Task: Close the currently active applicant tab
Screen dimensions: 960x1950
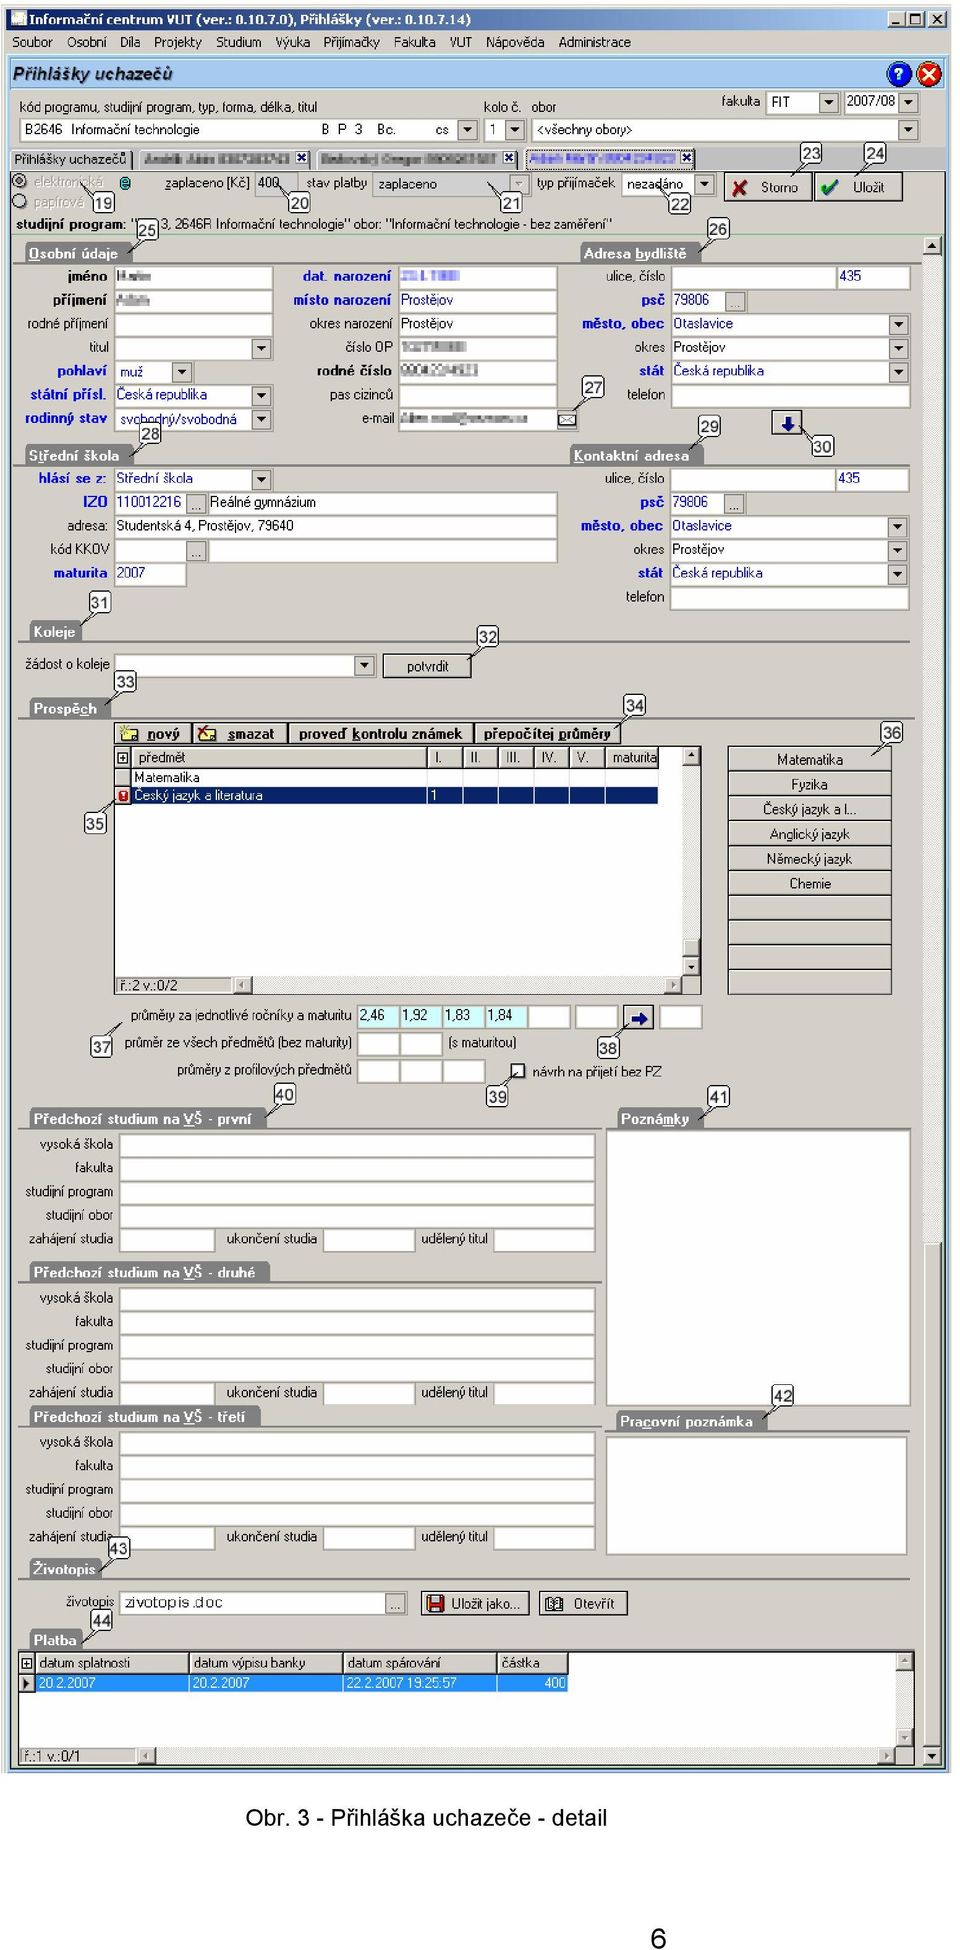Action: point(686,158)
